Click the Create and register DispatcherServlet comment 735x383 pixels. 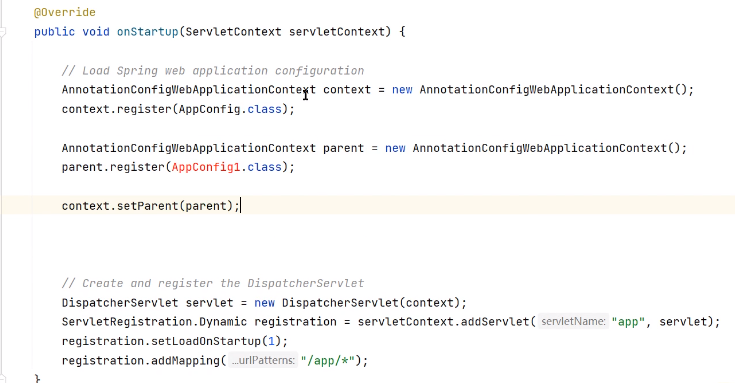[x=213, y=284]
